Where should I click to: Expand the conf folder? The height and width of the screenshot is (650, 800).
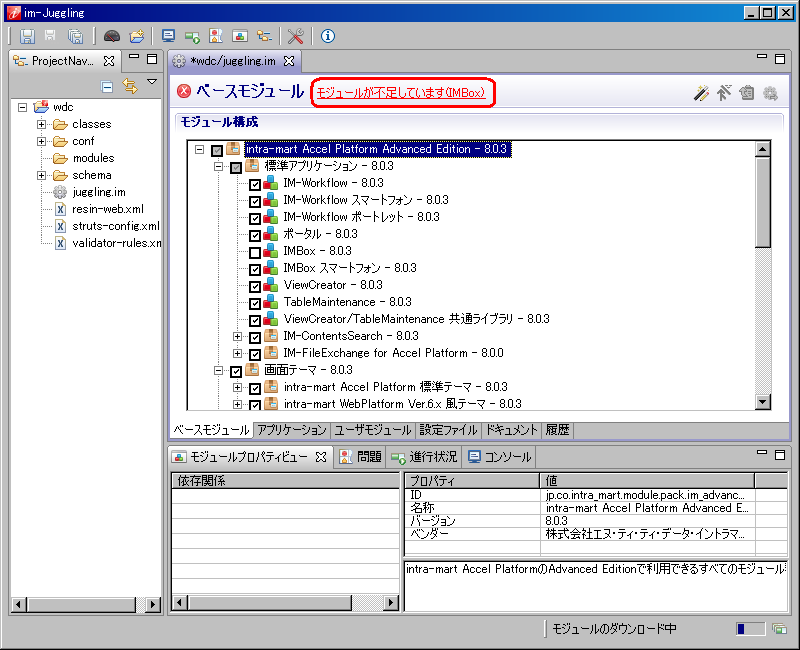pos(41,141)
